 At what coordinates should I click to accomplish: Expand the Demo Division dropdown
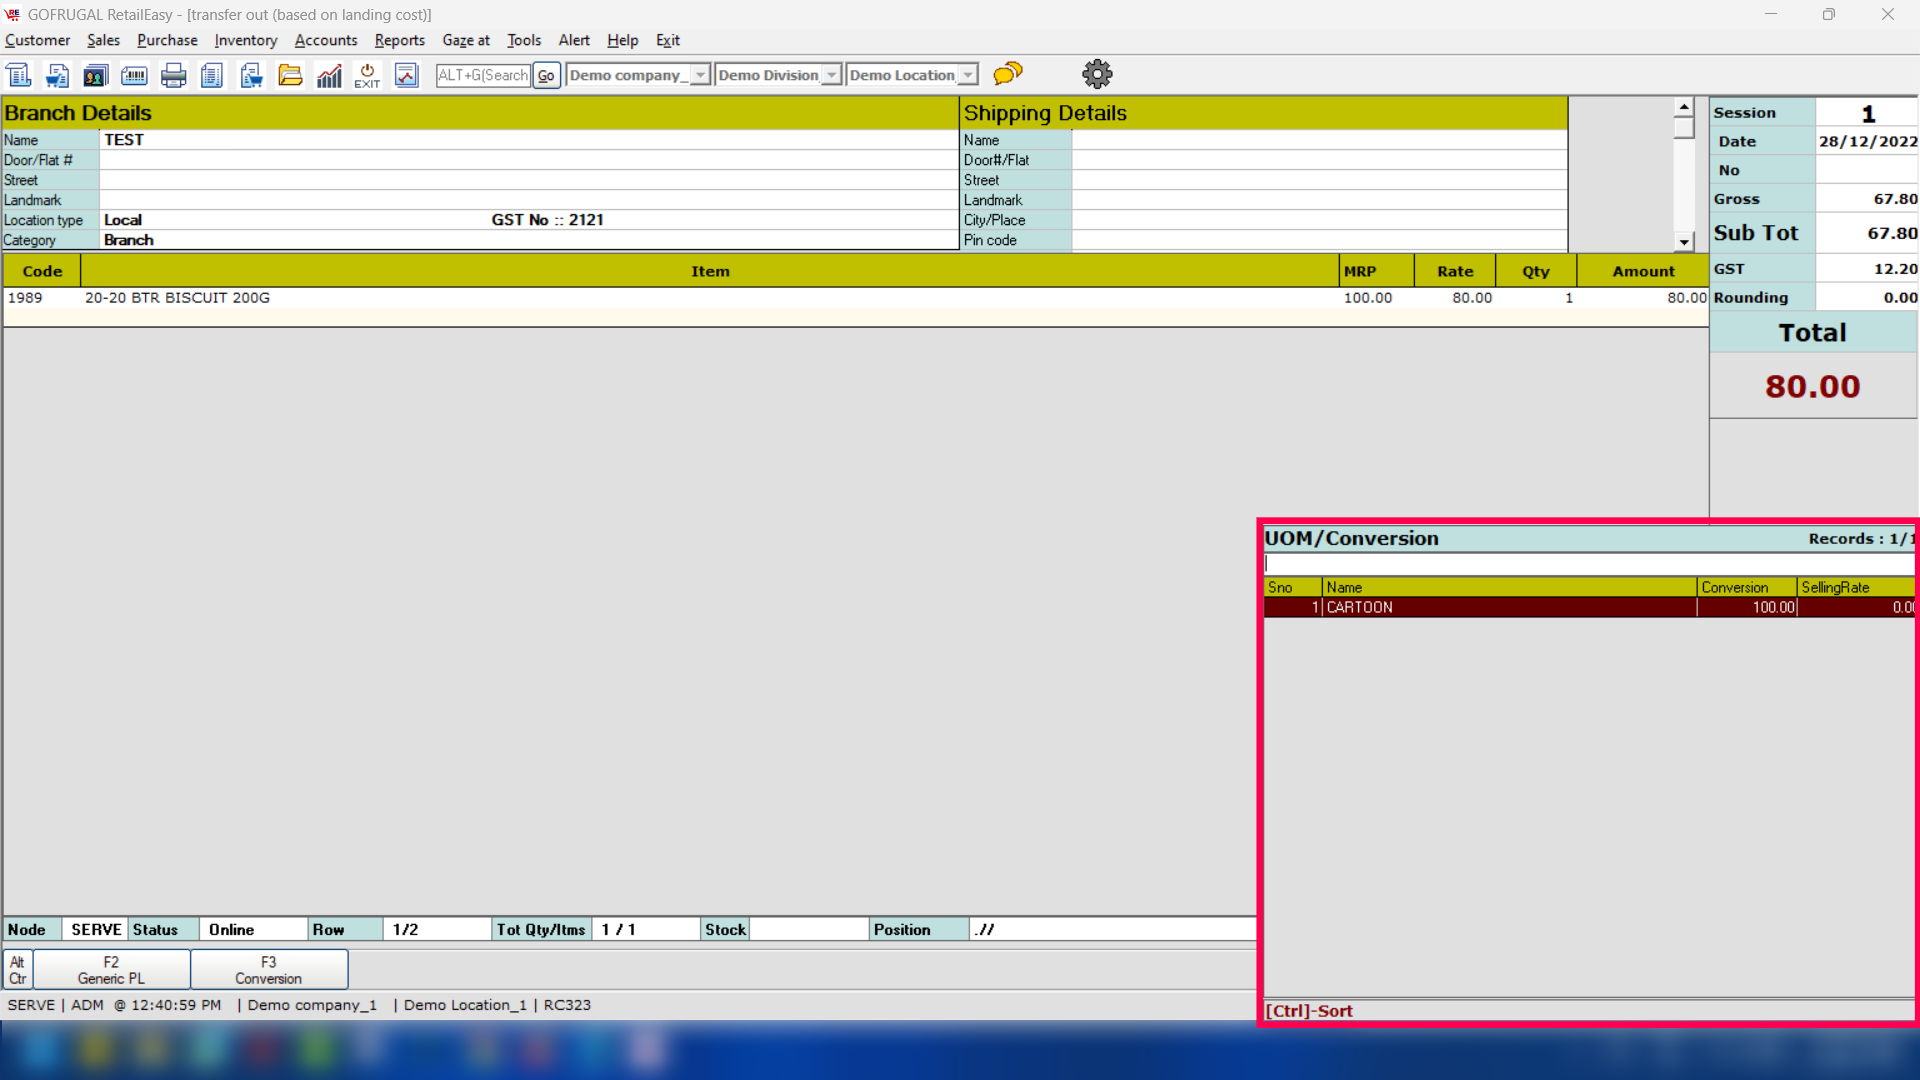tap(831, 75)
